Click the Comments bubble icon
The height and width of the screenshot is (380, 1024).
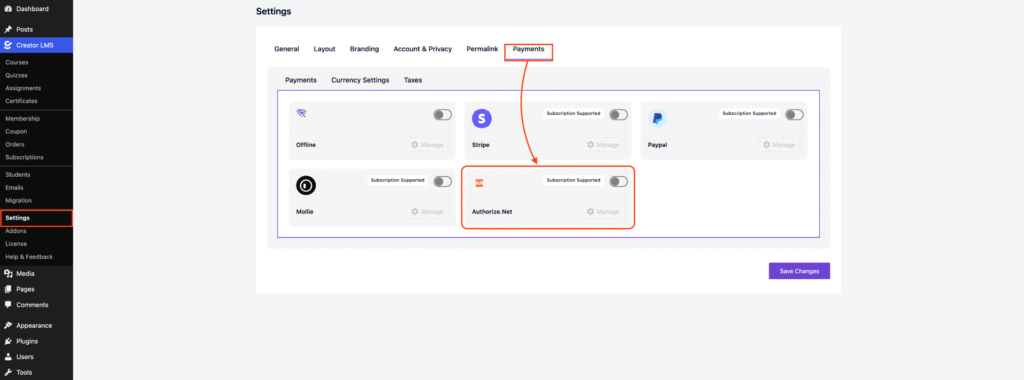pos(8,305)
